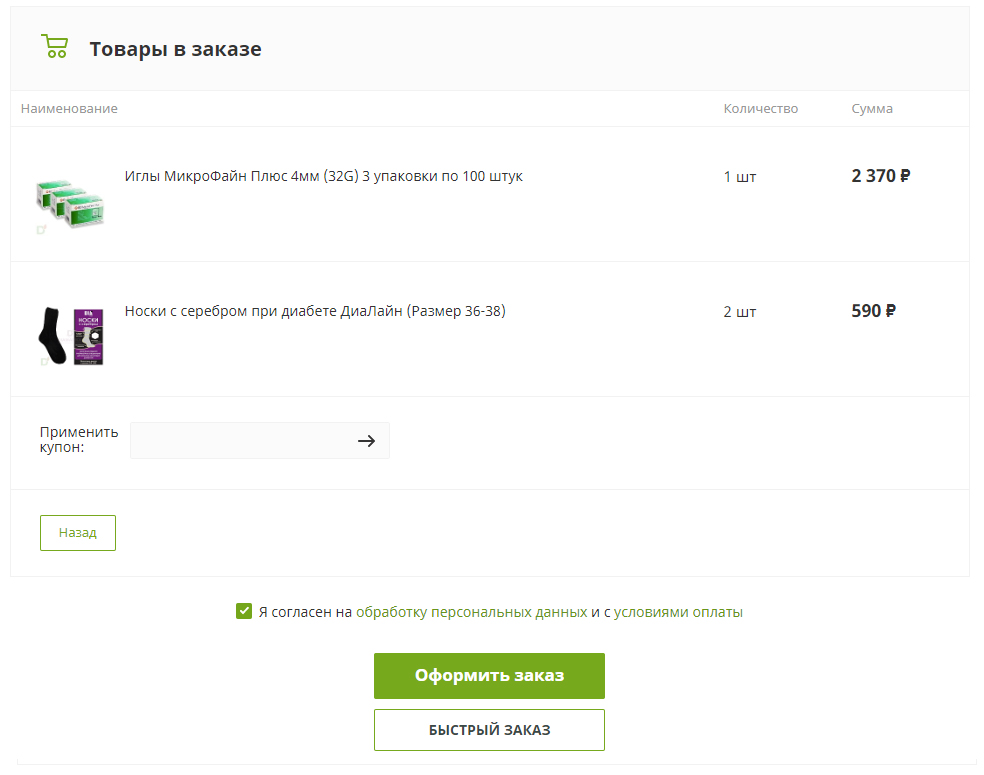Click the Наименование column header
The height and width of the screenshot is (775, 984).
click(69, 109)
